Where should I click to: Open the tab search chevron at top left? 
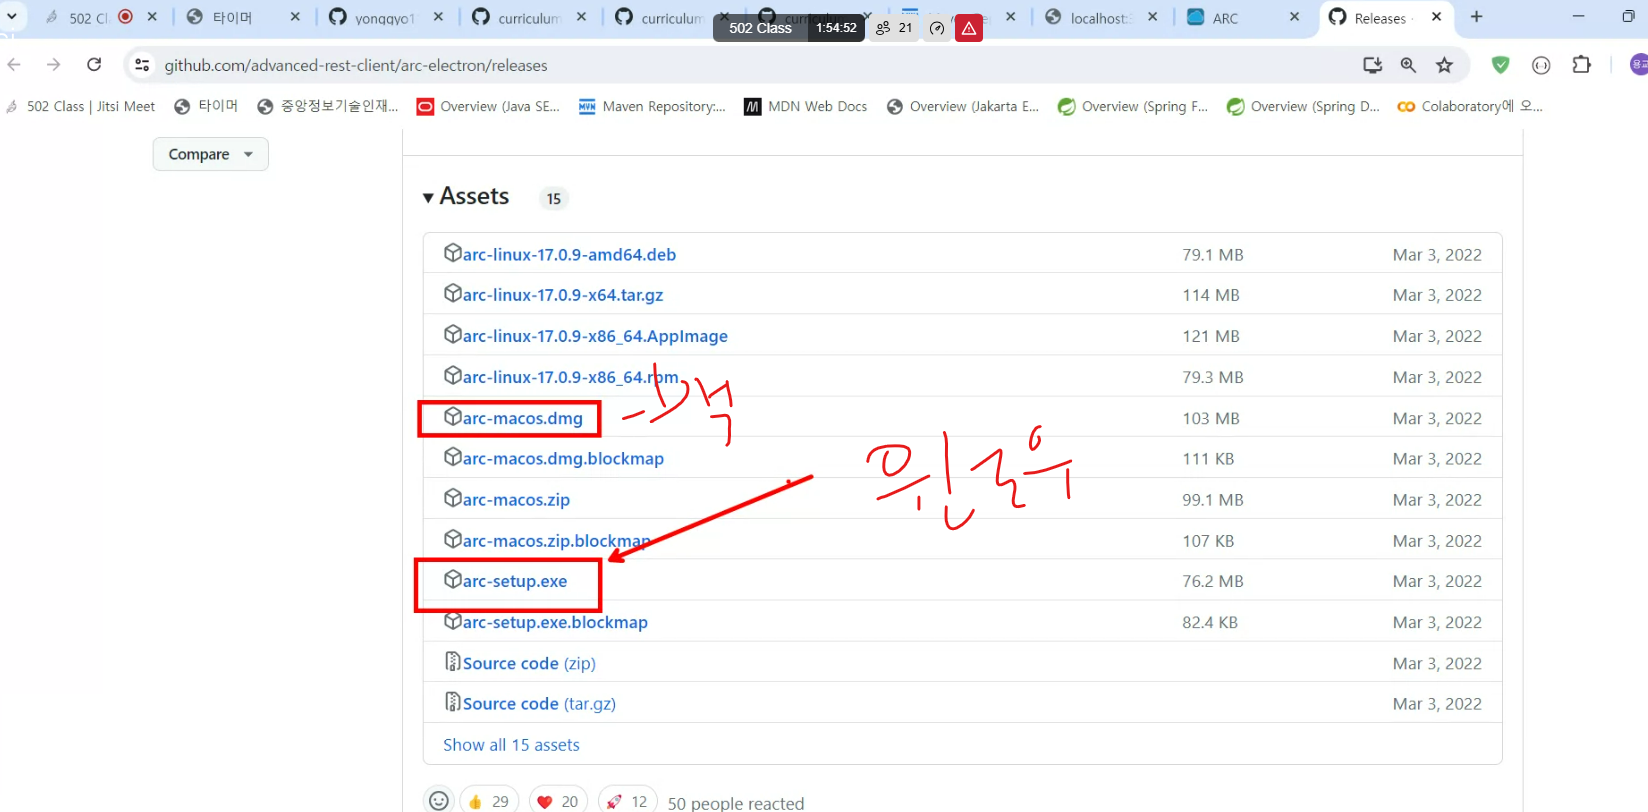tap(12, 17)
